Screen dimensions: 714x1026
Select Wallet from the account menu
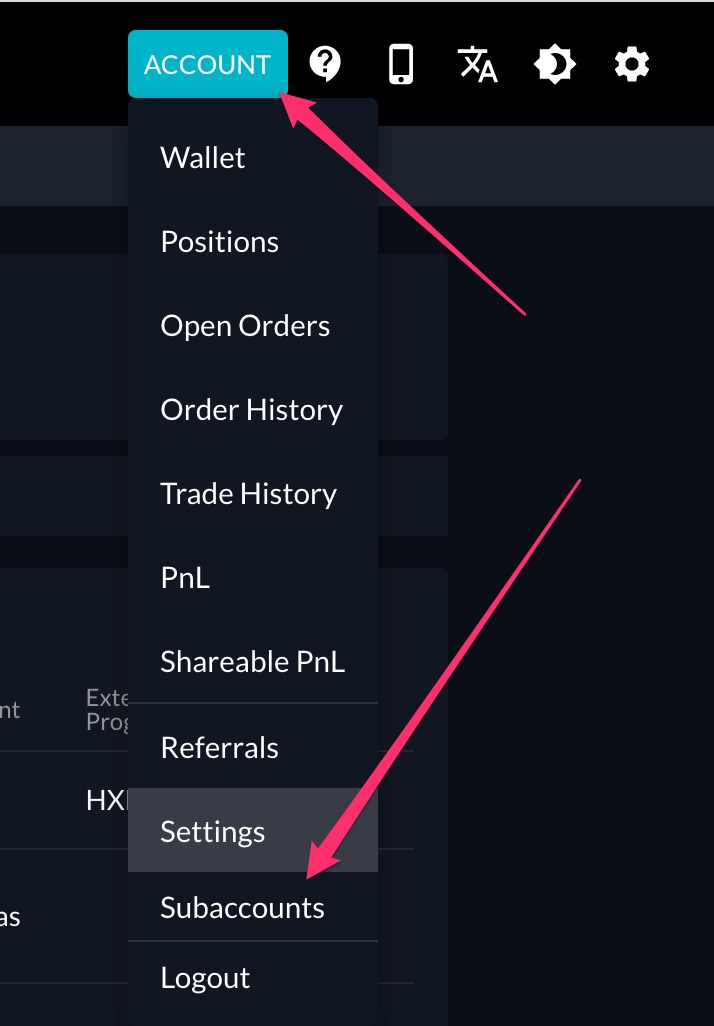202,157
